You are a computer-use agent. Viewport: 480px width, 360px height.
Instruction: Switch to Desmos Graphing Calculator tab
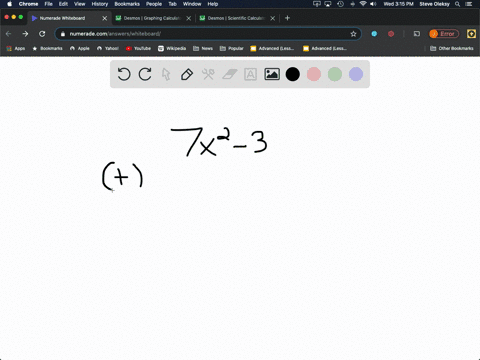[152, 18]
